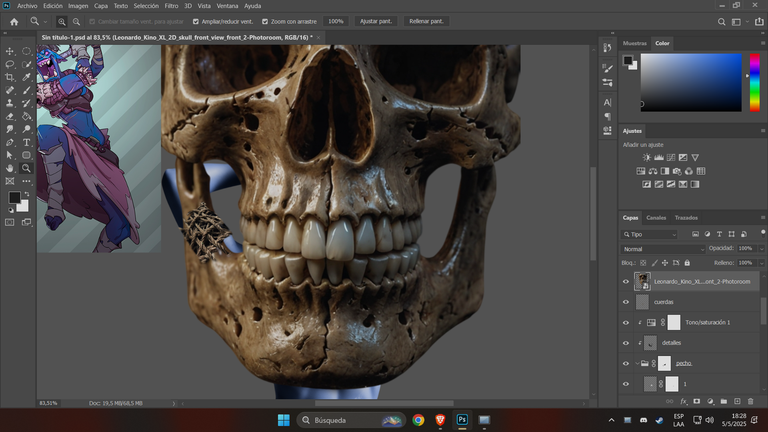
Task: Select the Brush tool
Action: pos(26,90)
